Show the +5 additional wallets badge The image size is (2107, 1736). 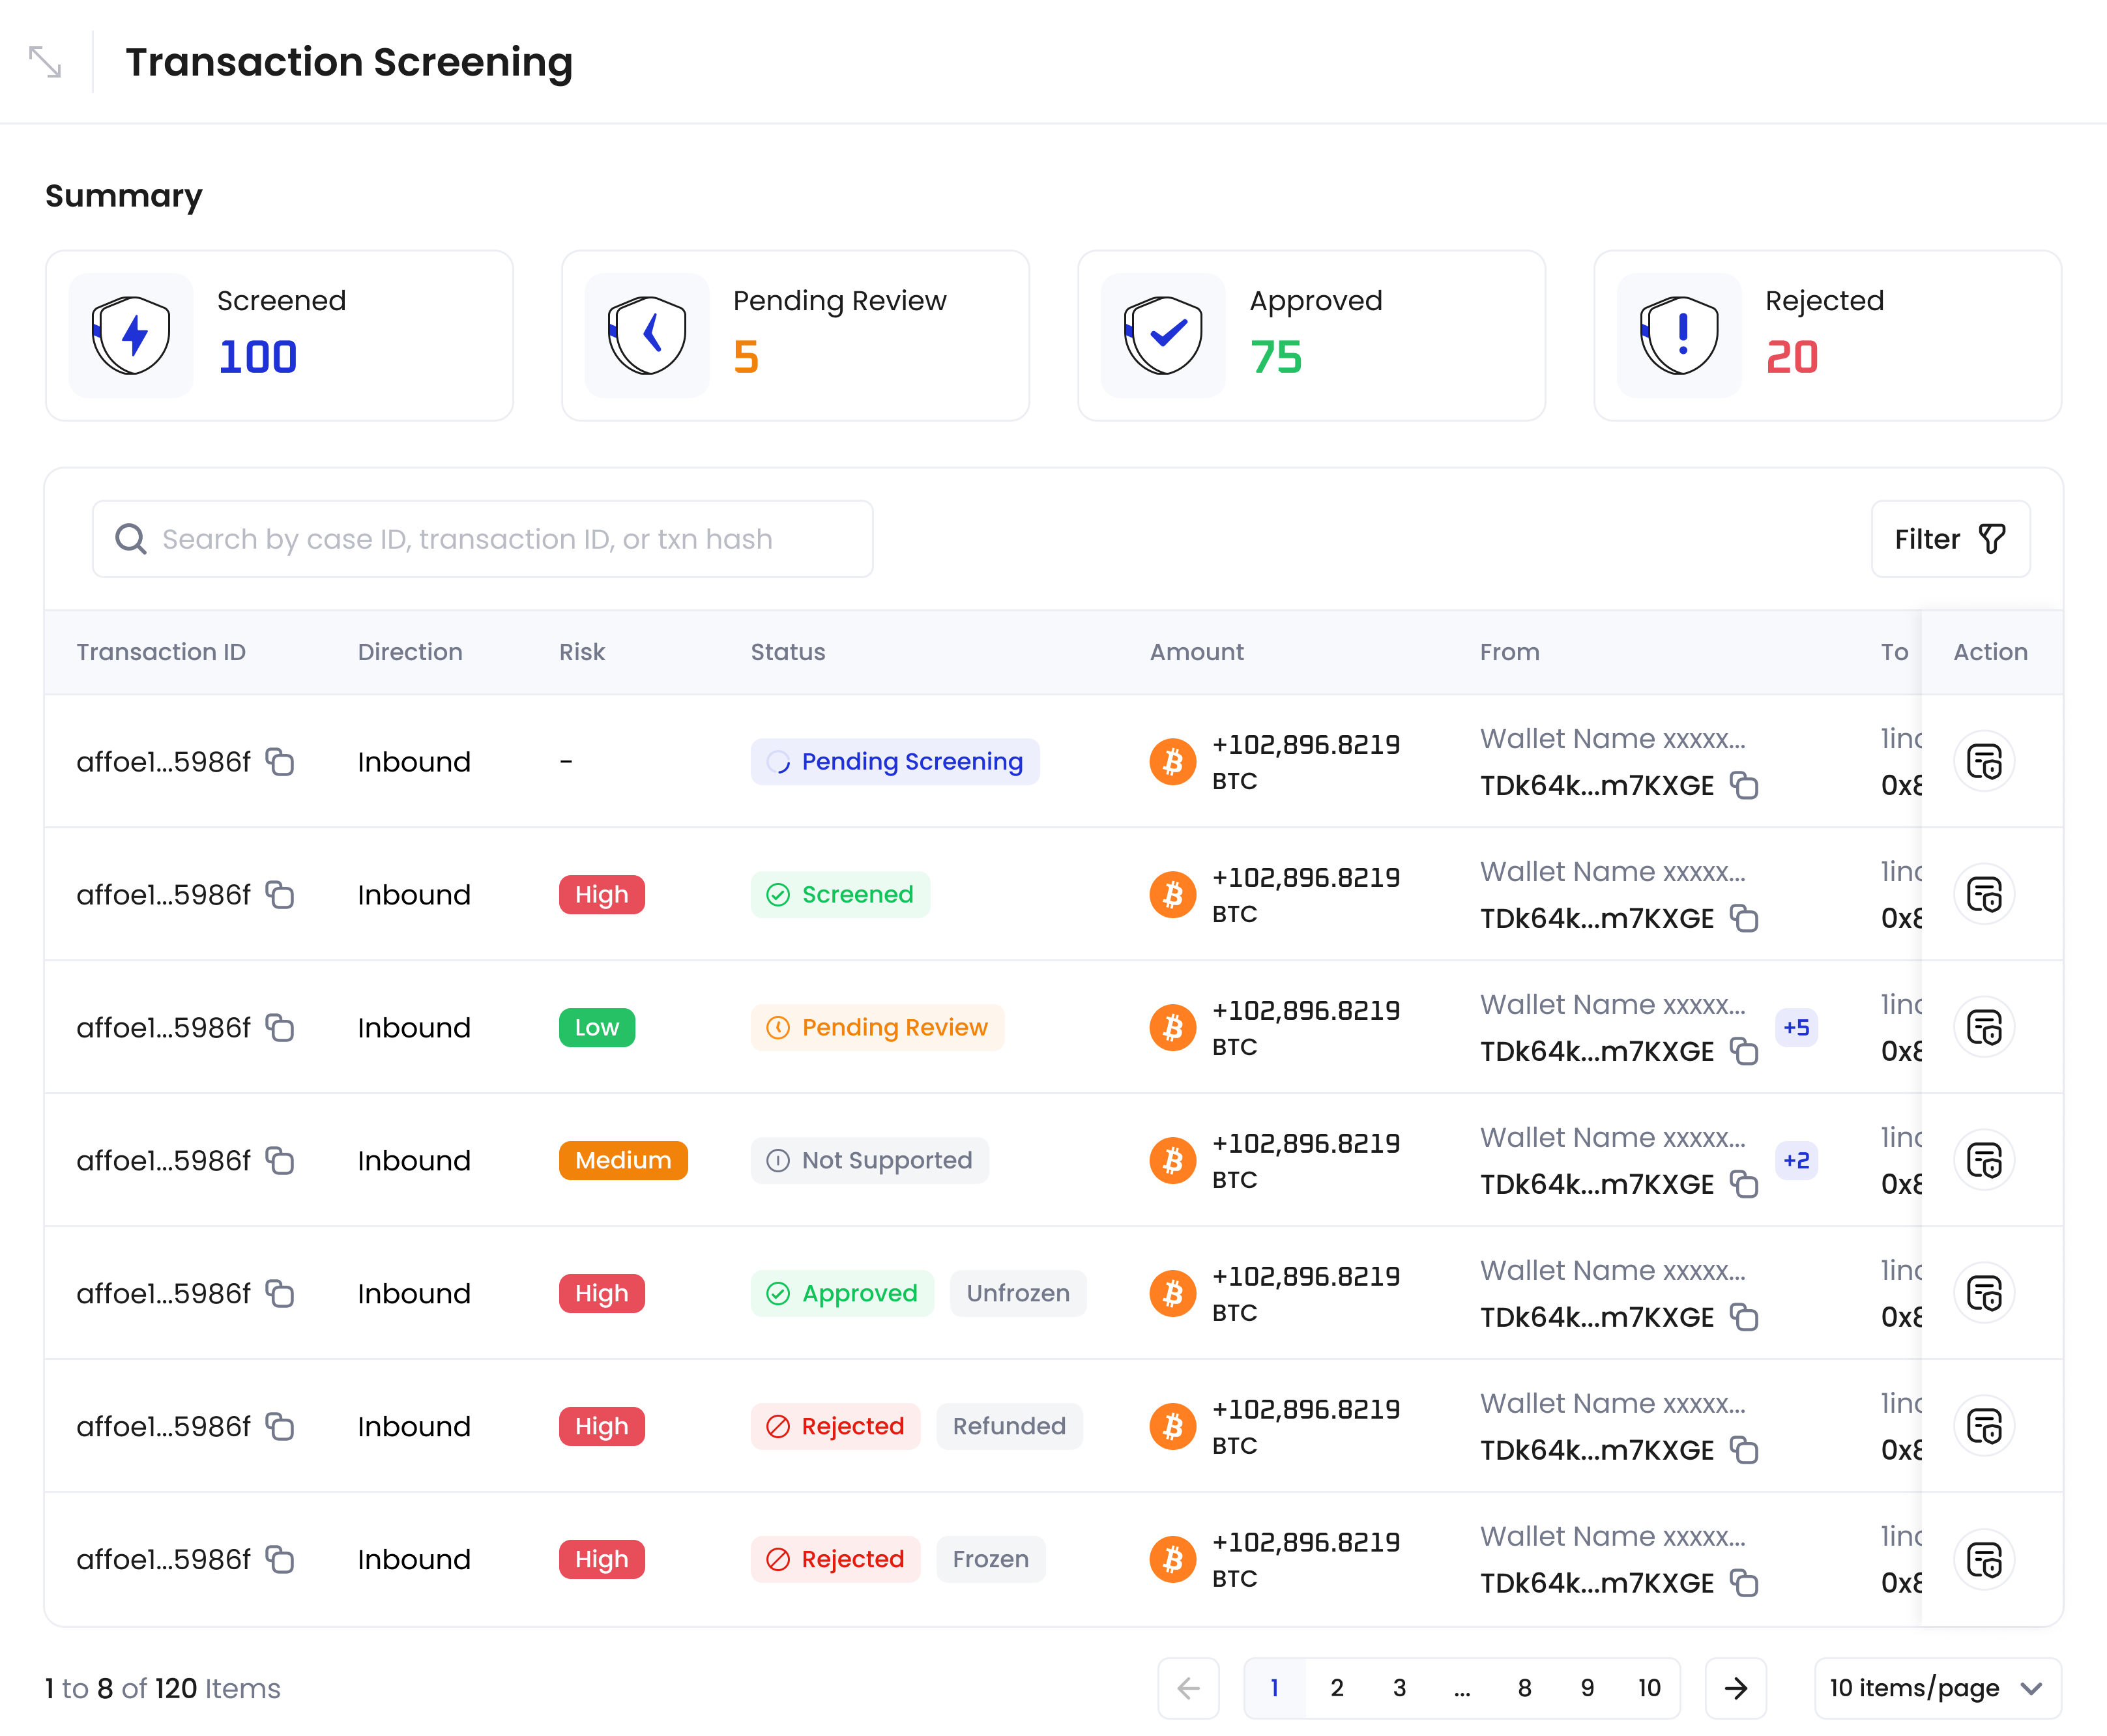pos(1797,1027)
